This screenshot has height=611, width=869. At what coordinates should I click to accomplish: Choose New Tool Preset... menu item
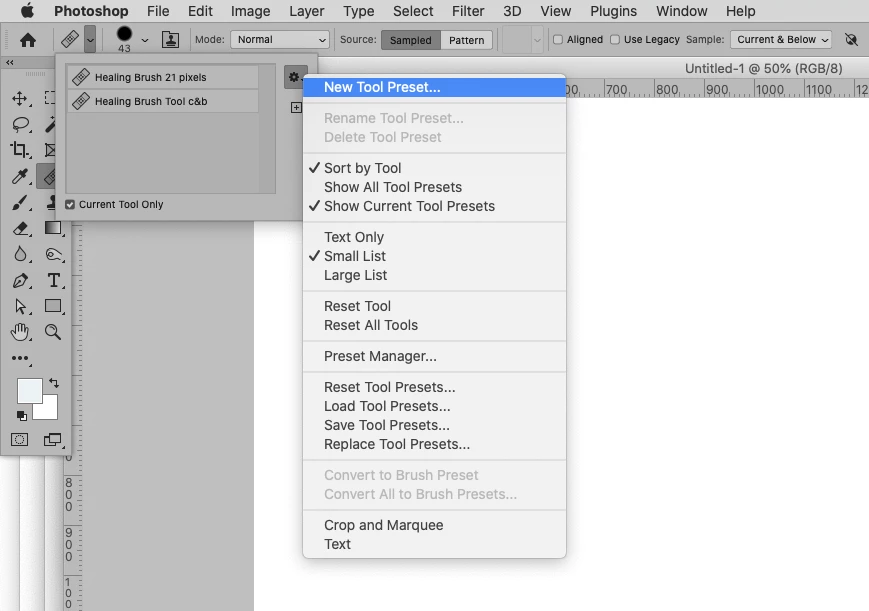point(434,87)
